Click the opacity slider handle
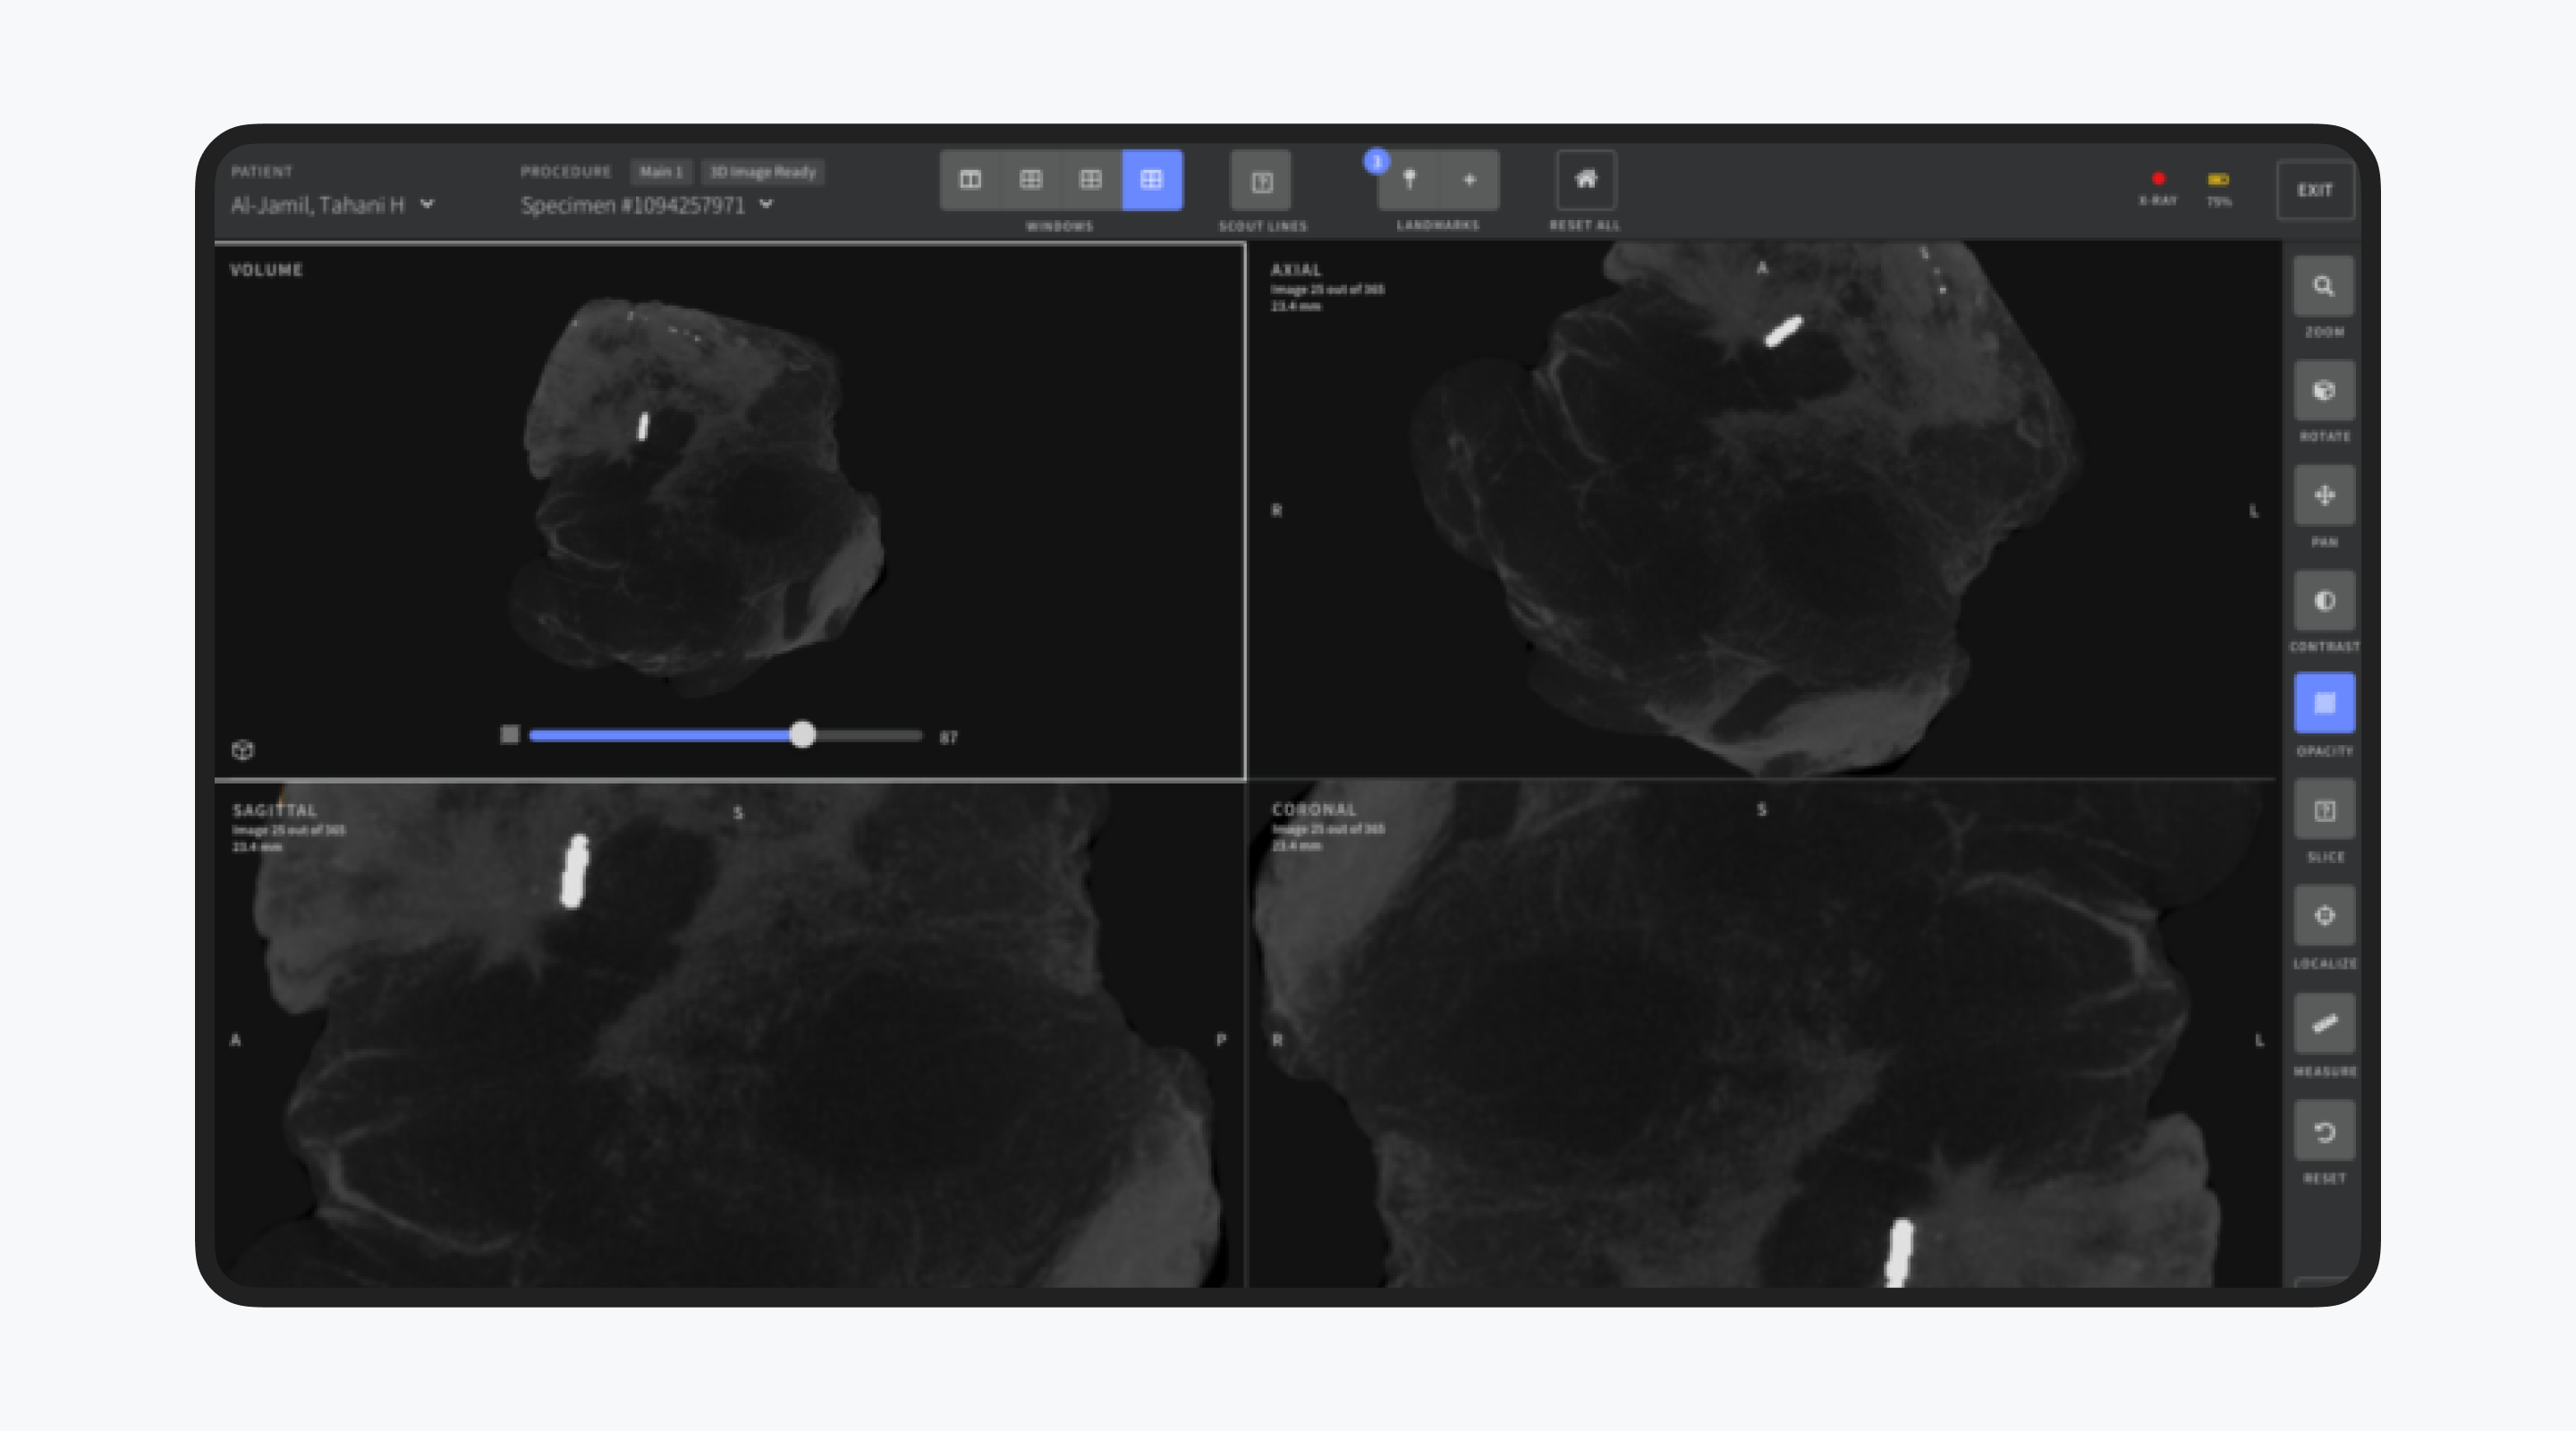 (x=802, y=736)
